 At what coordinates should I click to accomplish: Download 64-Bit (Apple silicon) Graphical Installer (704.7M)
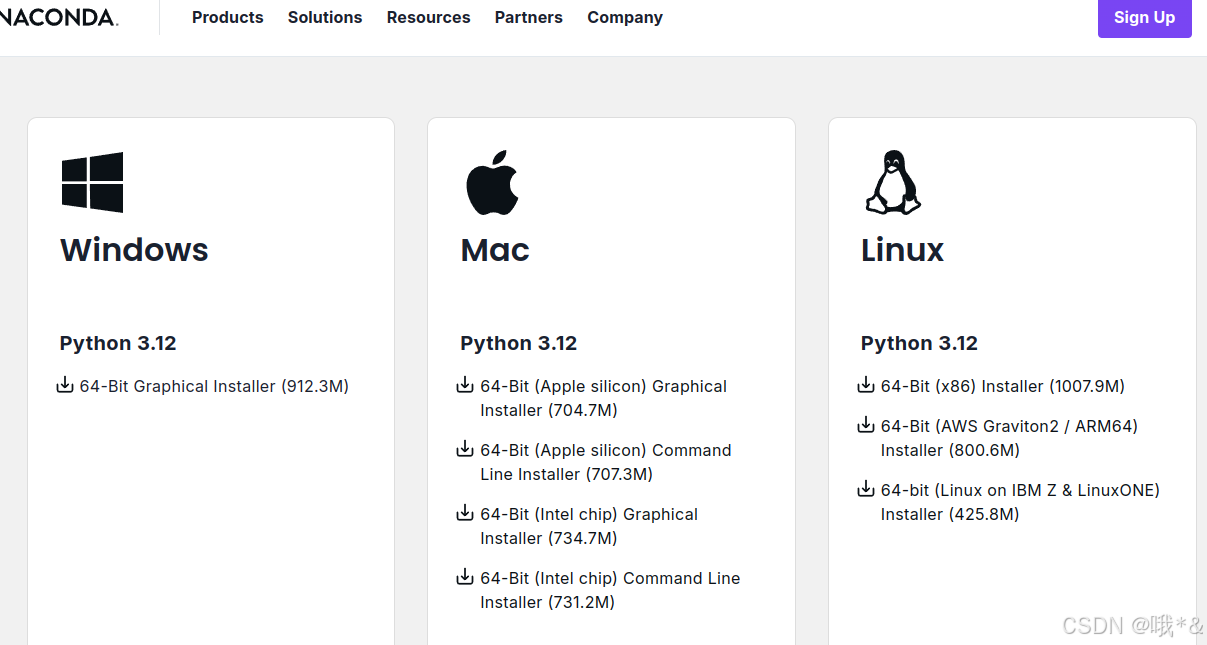[603, 398]
